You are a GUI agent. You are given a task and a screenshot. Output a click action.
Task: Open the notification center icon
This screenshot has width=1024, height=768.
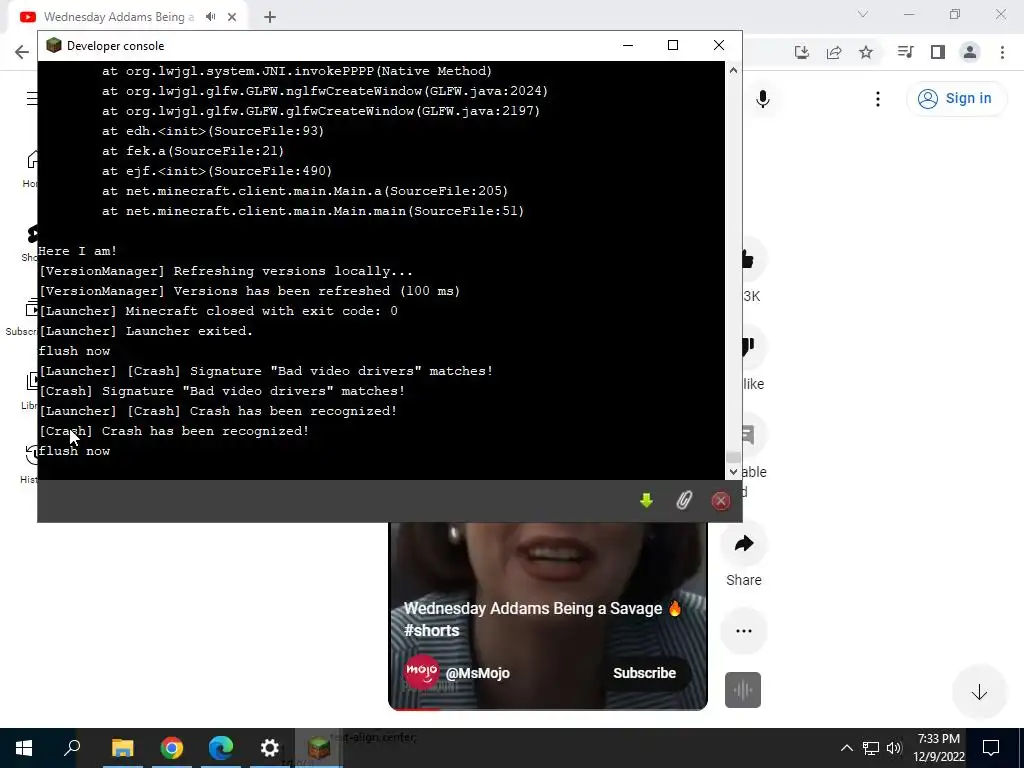(x=991, y=748)
